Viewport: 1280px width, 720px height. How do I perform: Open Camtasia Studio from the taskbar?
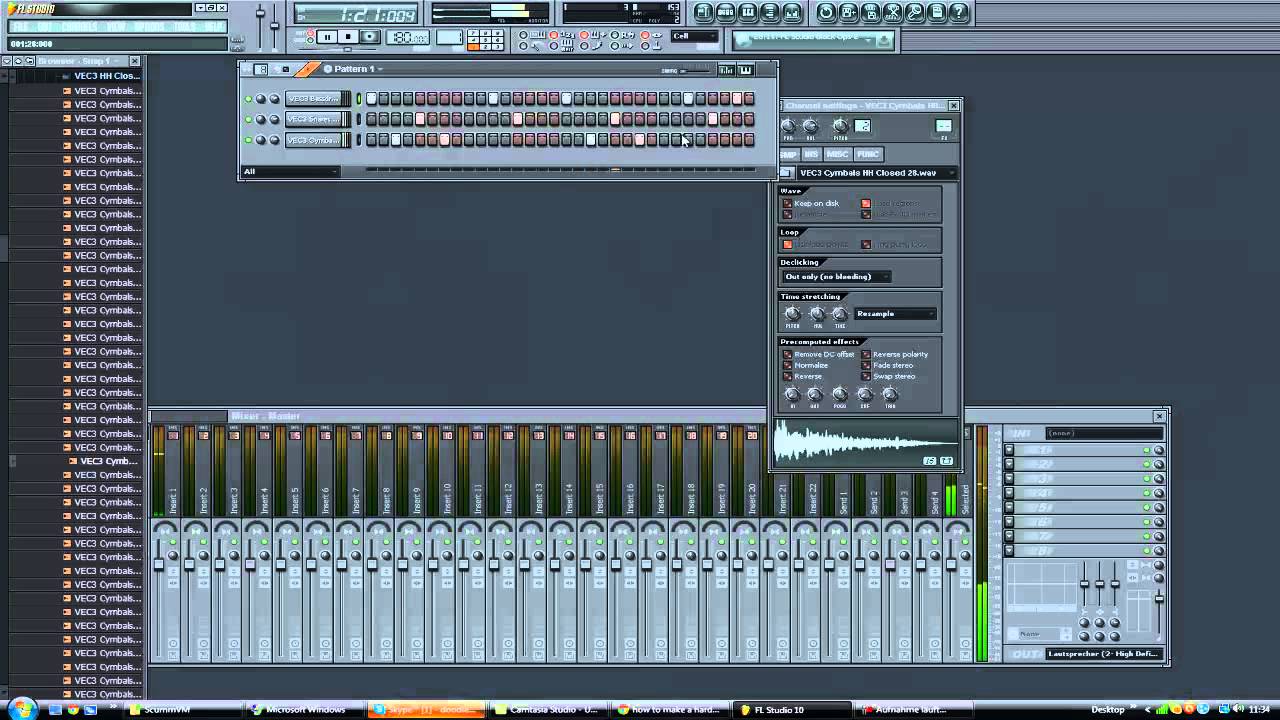click(x=547, y=710)
